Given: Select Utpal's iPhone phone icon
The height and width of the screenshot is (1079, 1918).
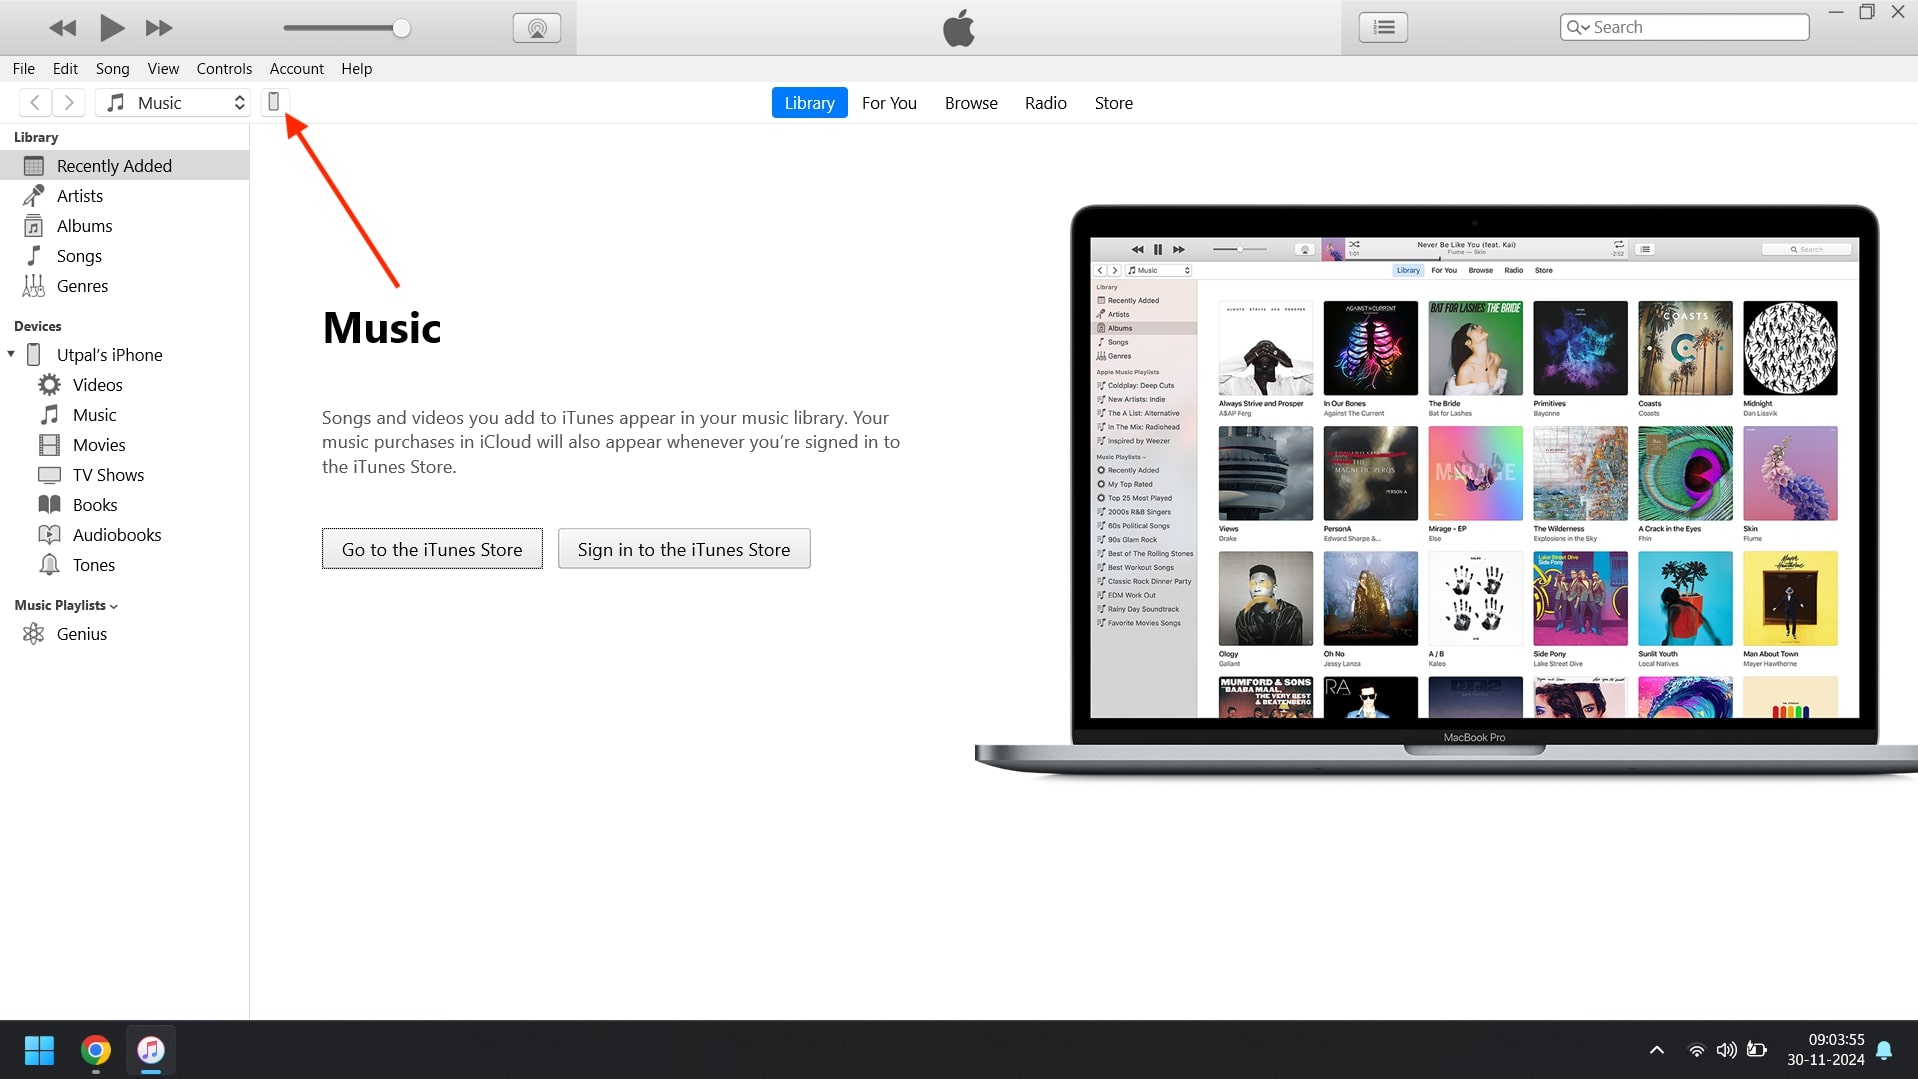Looking at the screenshot, I should click(x=34, y=355).
